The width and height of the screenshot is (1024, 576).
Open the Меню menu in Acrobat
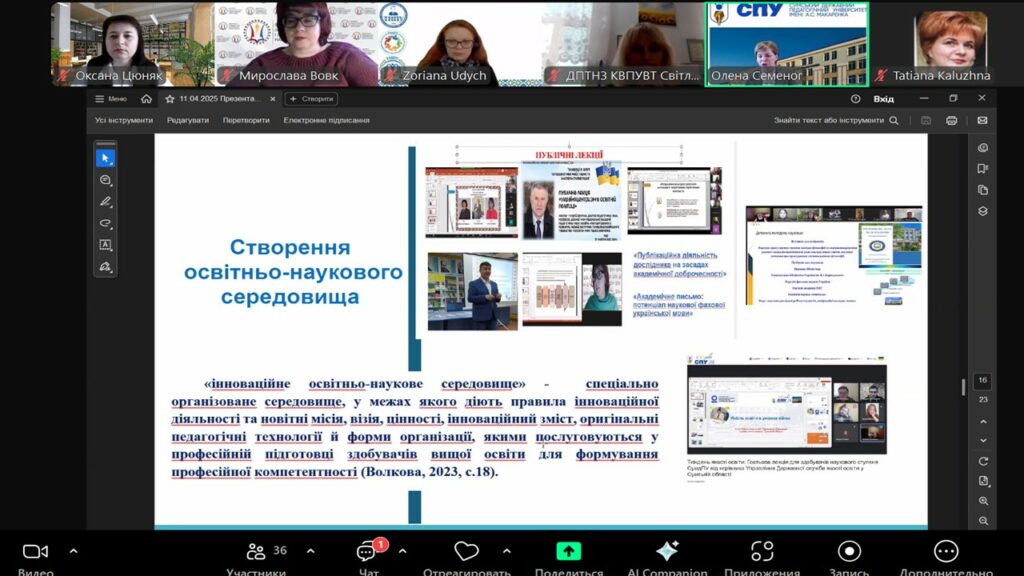click(x=110, y=99)
